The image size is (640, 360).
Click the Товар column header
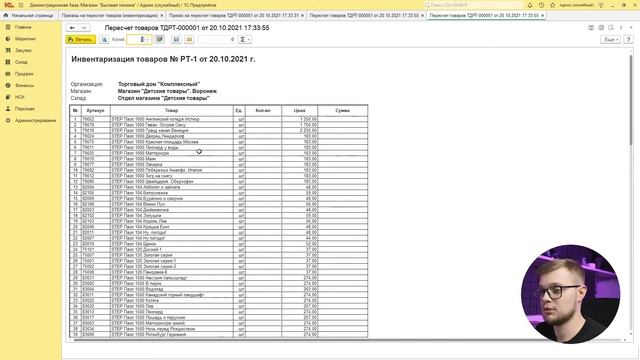pos(171,111)
